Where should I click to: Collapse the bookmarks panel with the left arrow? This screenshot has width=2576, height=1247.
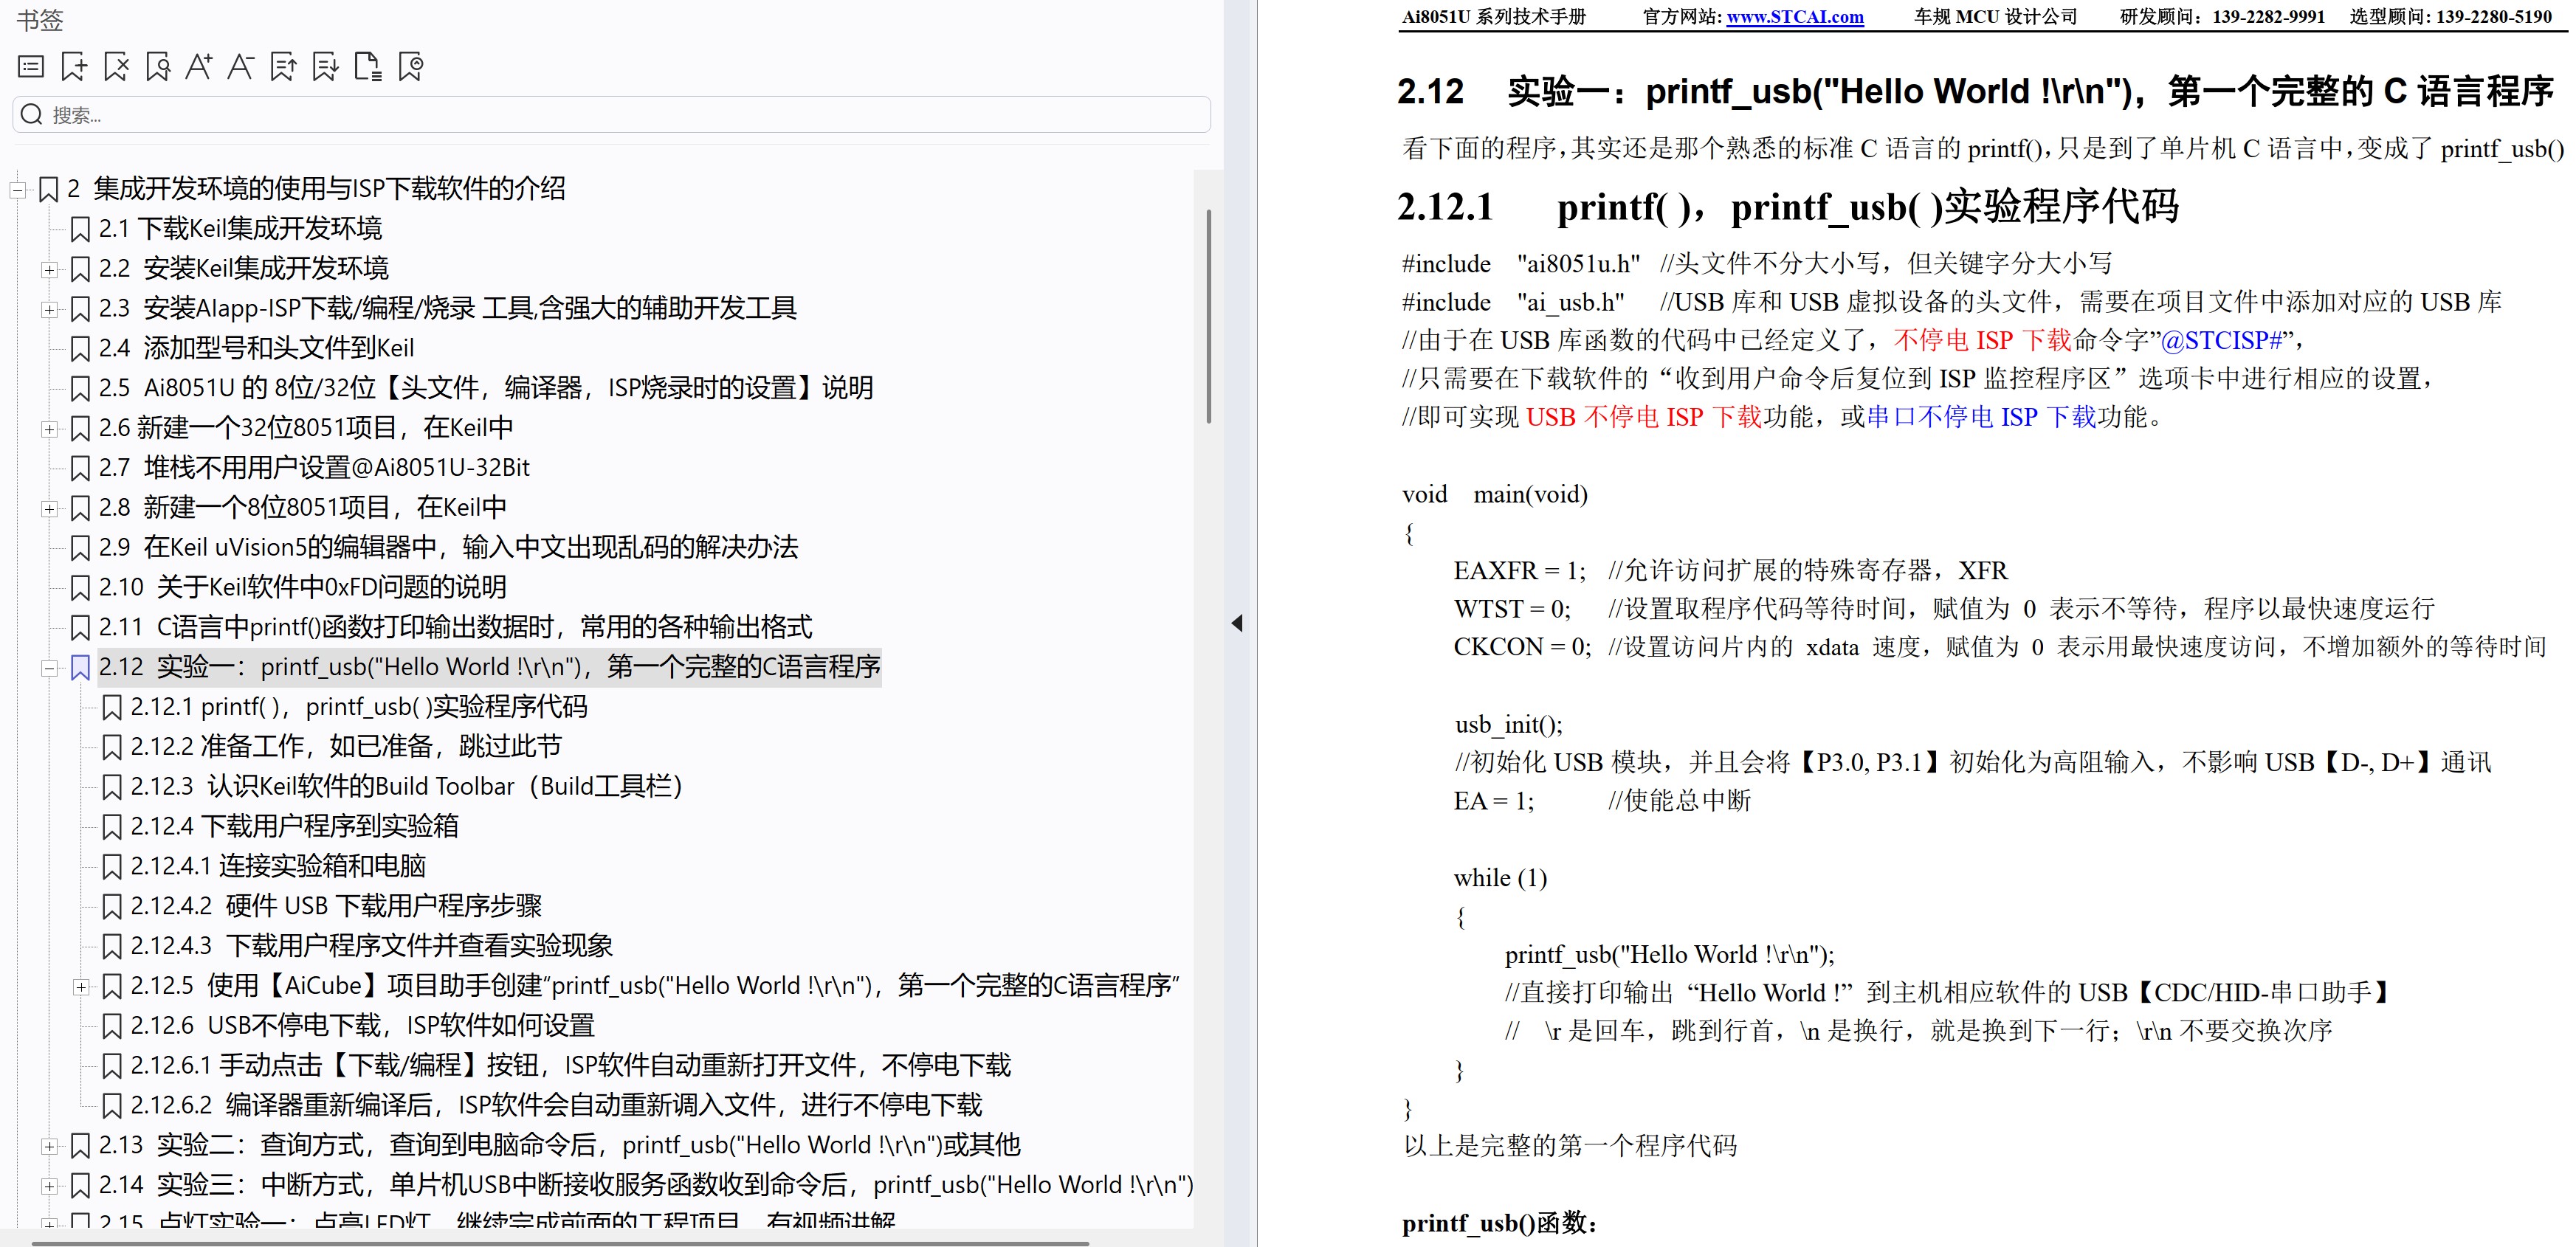click(1237, 623)
